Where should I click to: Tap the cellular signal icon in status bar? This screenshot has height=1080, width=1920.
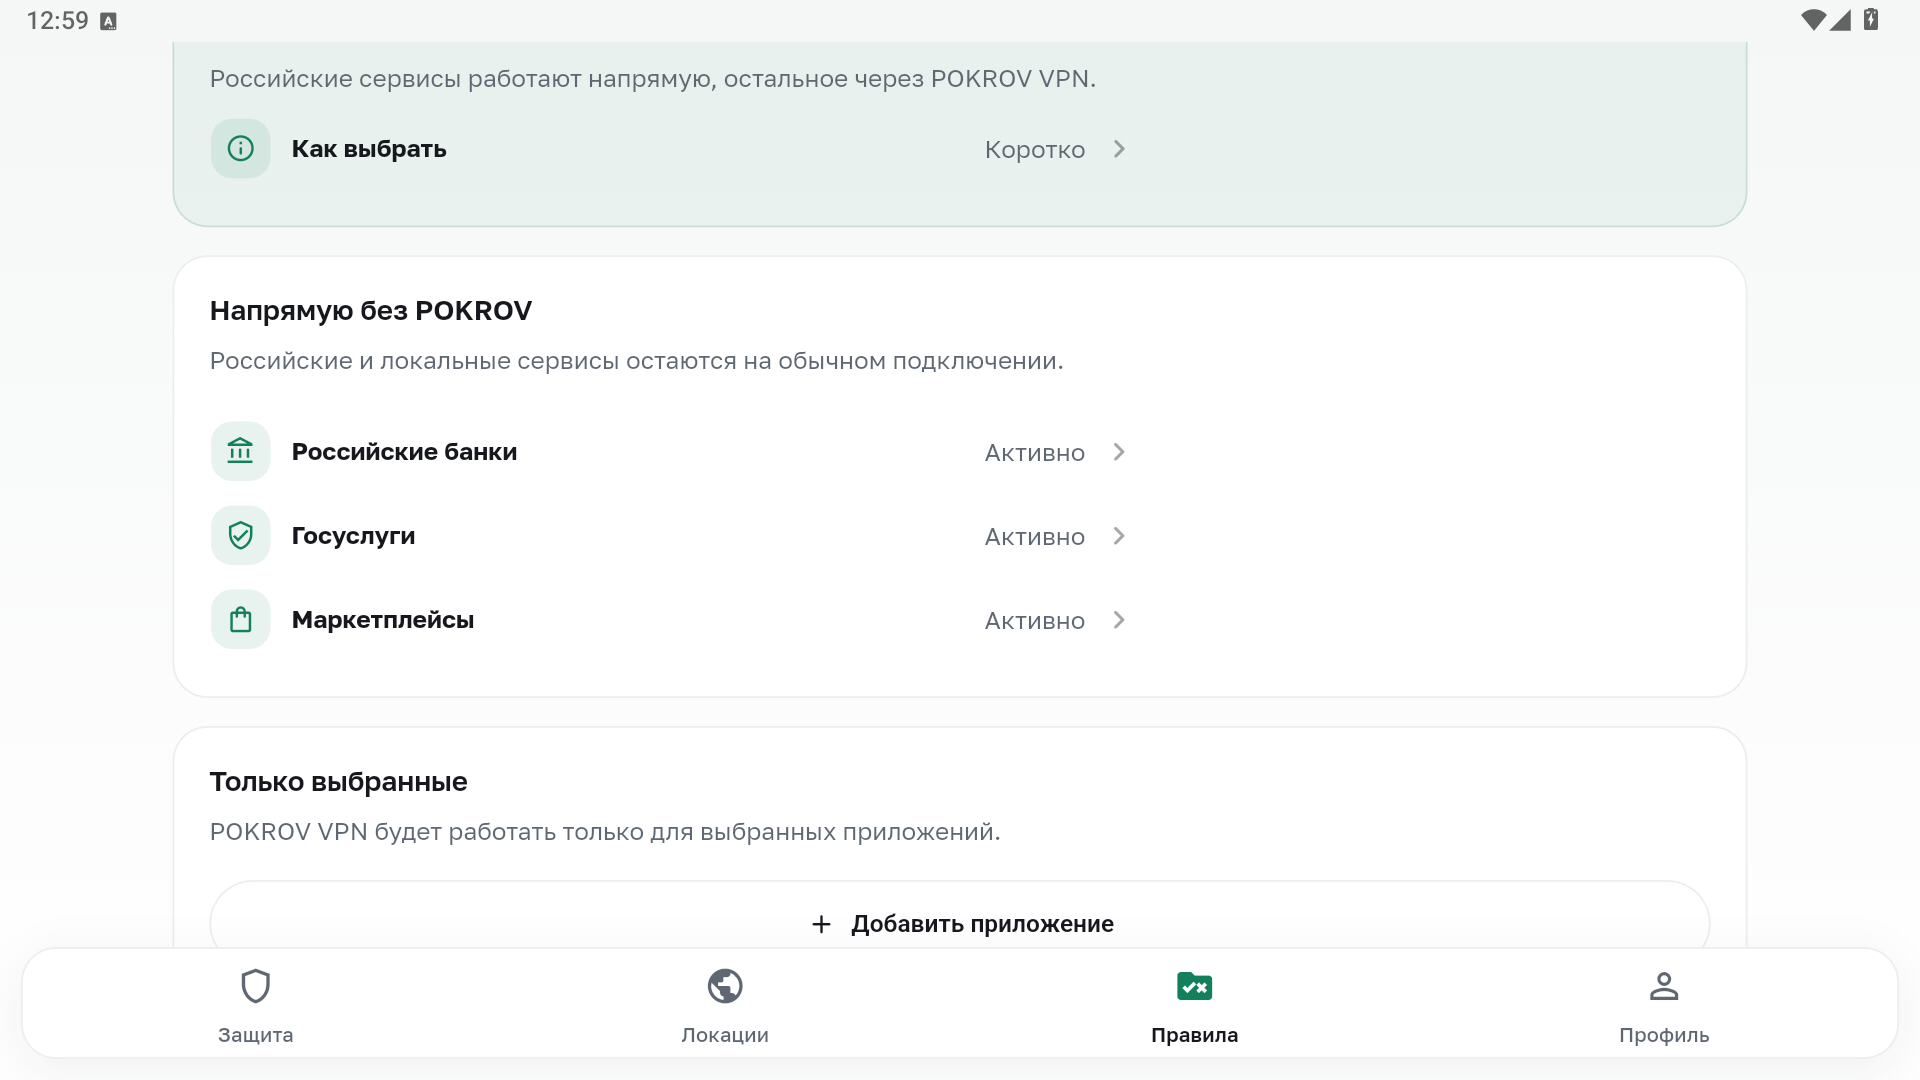tap(1841, 20)
